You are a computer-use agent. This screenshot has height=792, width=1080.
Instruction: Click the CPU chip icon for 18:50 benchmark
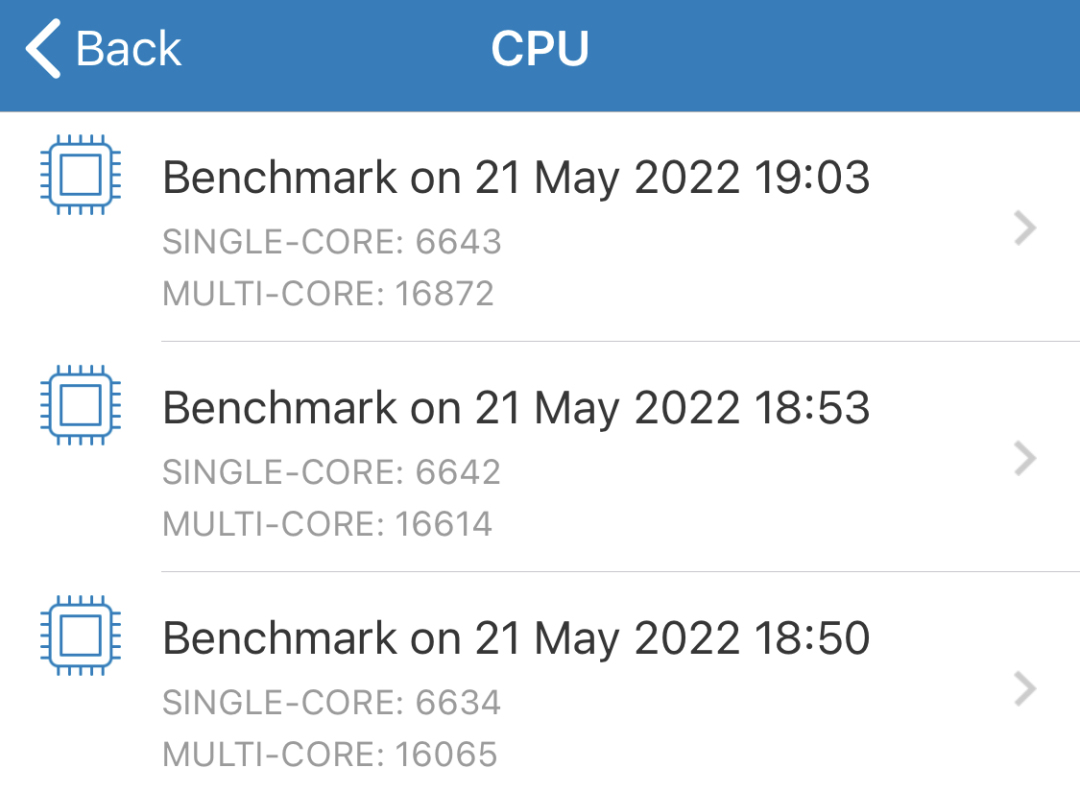81,635
